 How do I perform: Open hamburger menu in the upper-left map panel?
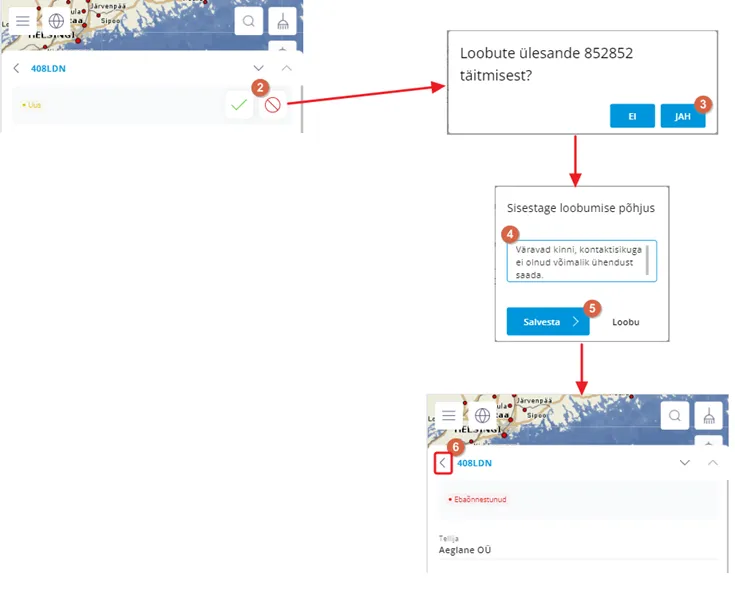[22, 20]
